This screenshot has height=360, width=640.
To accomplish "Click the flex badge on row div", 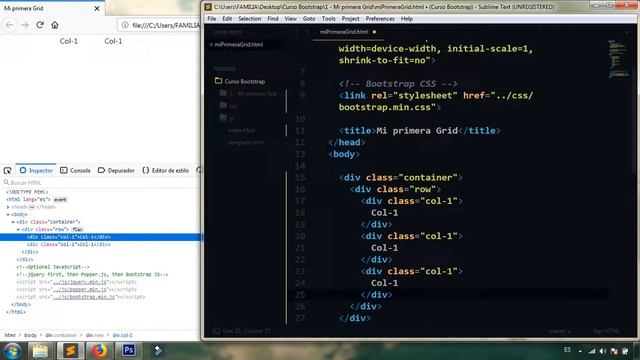I will coord(78,229).
